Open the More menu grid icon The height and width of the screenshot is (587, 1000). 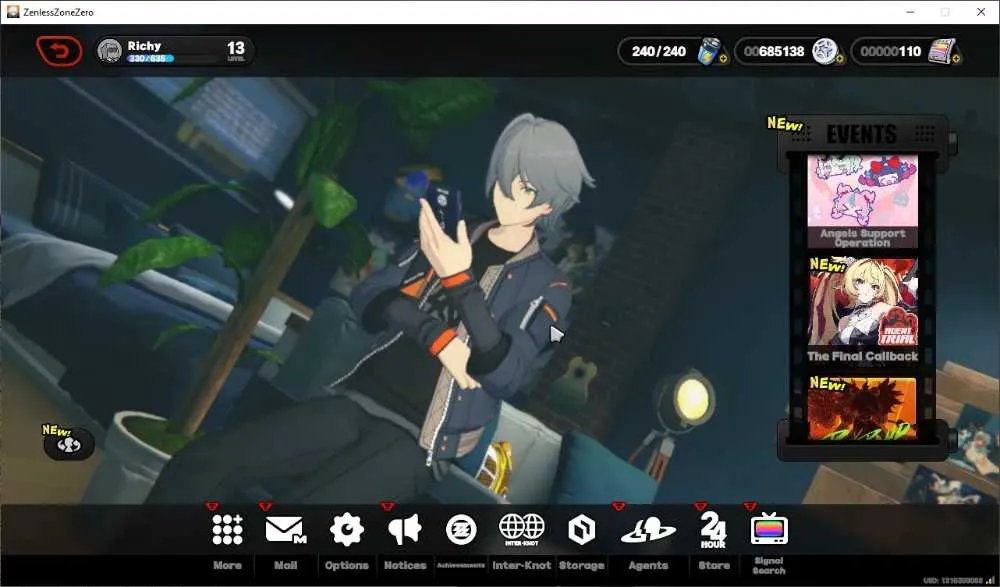pos(227,530)
